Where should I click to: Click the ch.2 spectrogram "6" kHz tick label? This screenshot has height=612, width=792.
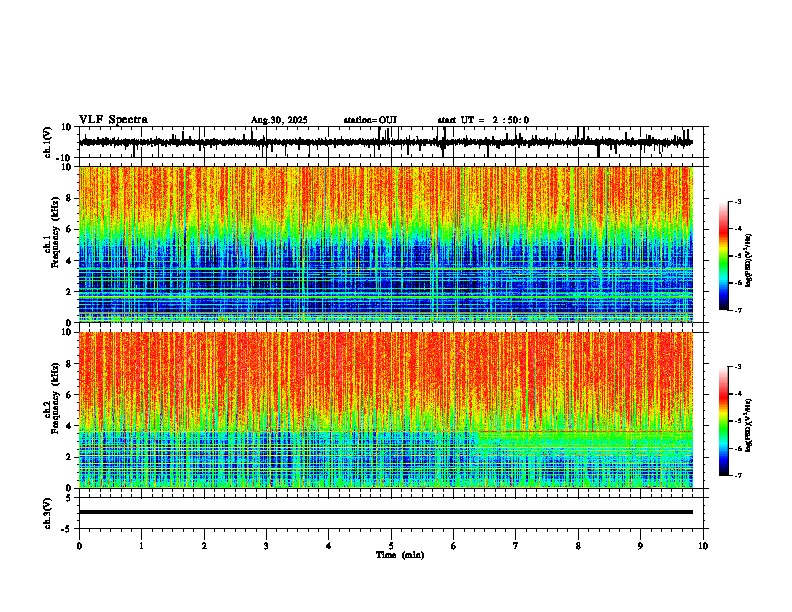[69, 395]
